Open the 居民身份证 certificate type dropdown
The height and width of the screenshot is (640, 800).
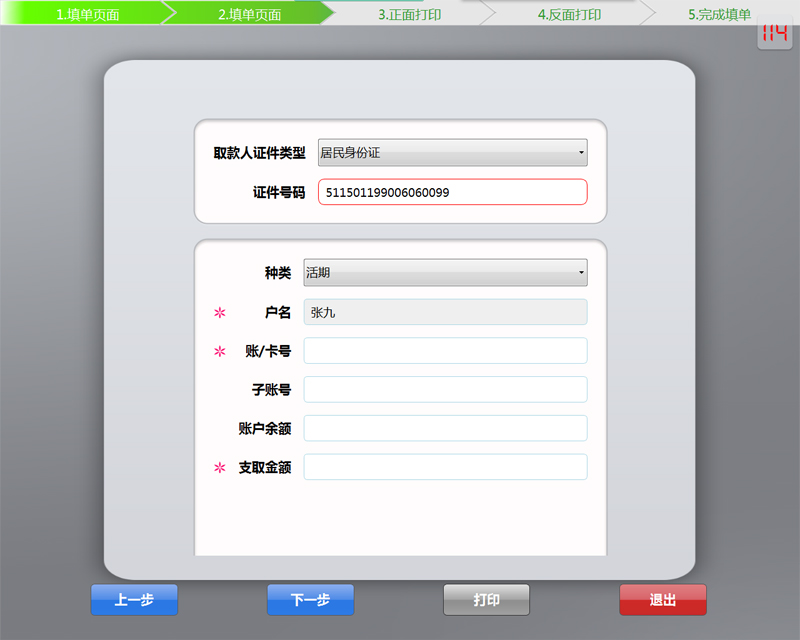(450, 152)
